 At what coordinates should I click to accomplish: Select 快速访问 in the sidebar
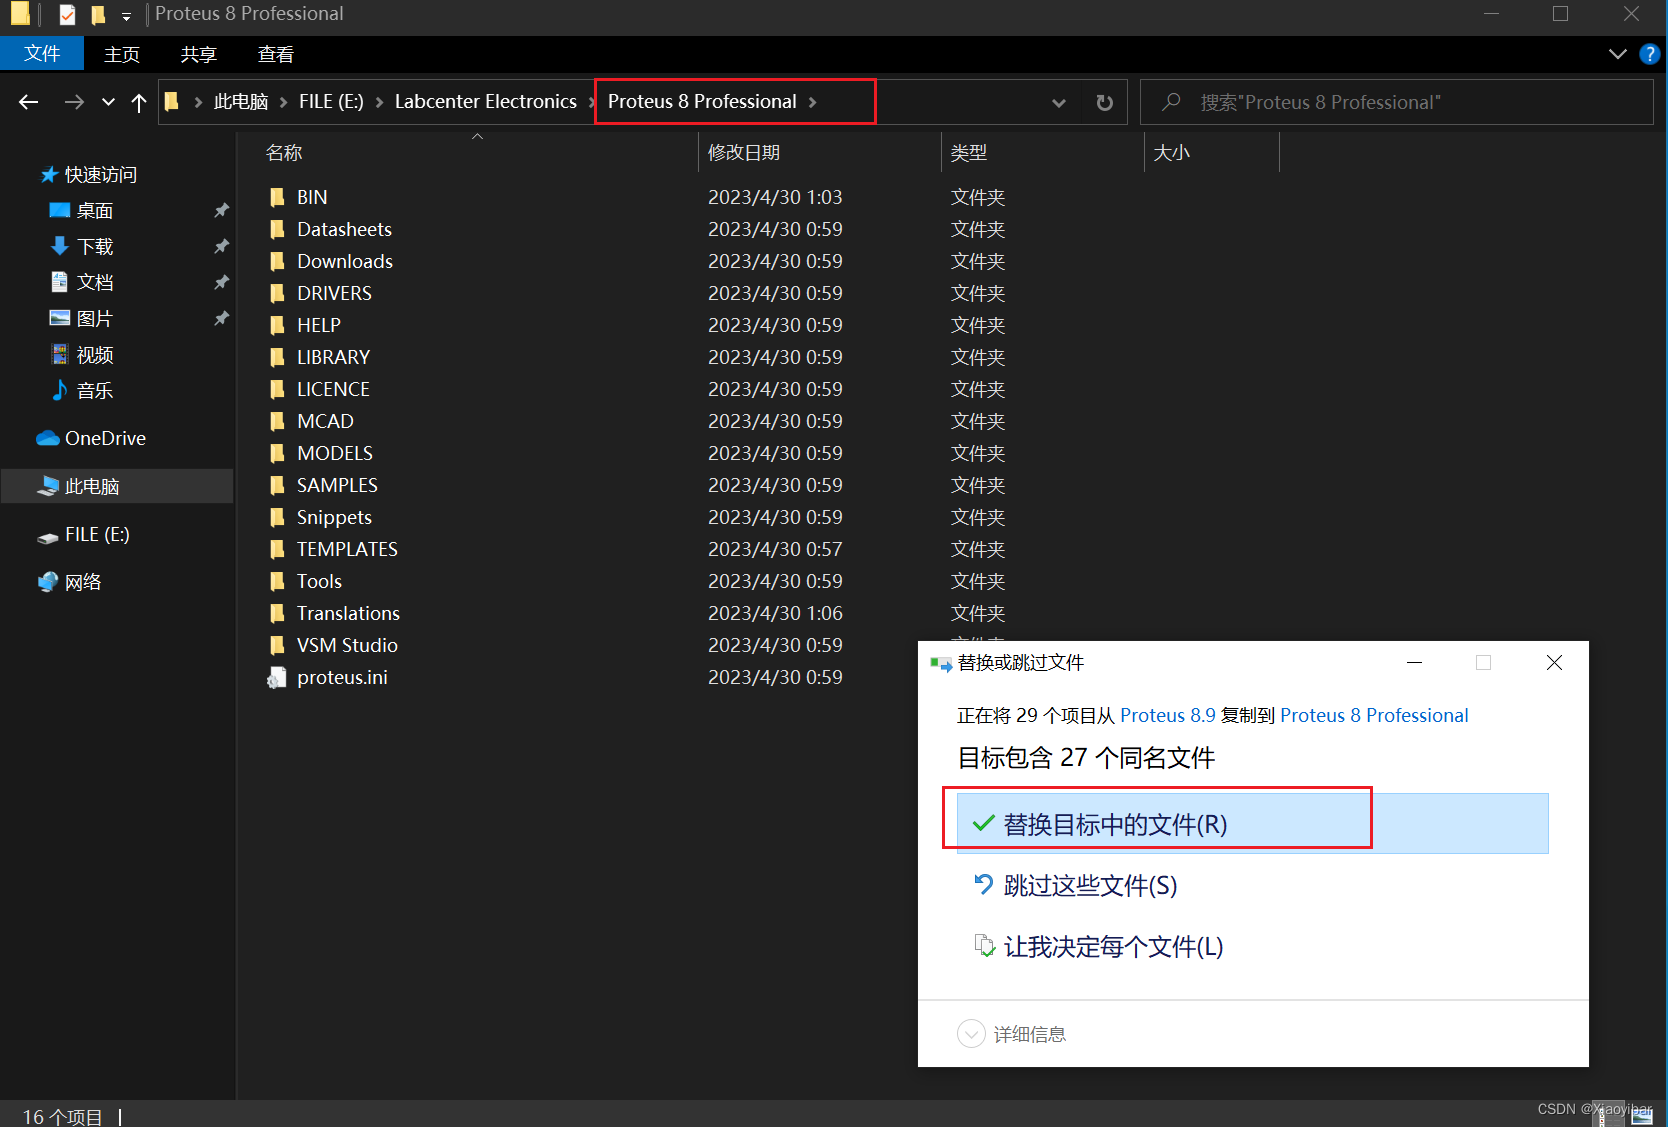click(101, 174)
